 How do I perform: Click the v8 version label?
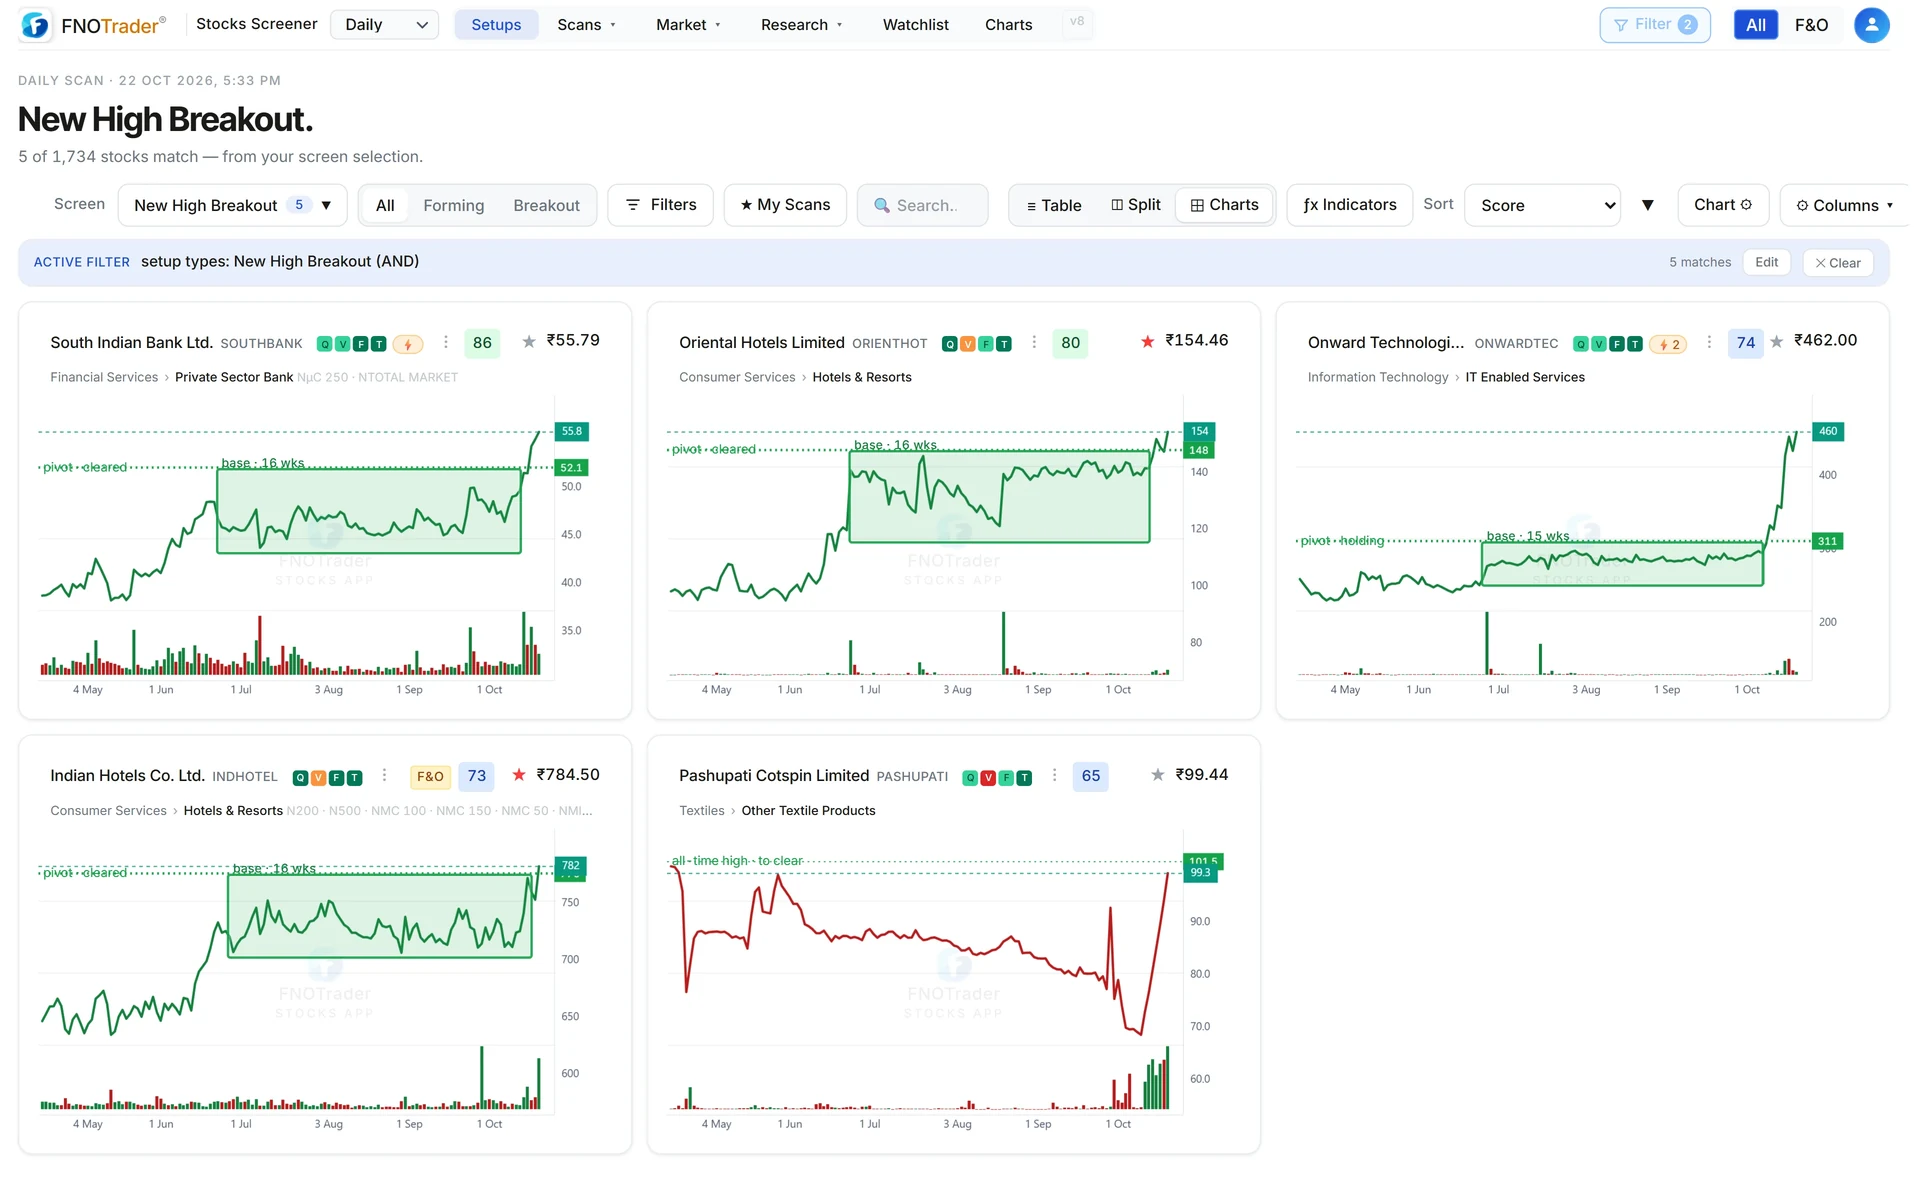[1077, 22]
